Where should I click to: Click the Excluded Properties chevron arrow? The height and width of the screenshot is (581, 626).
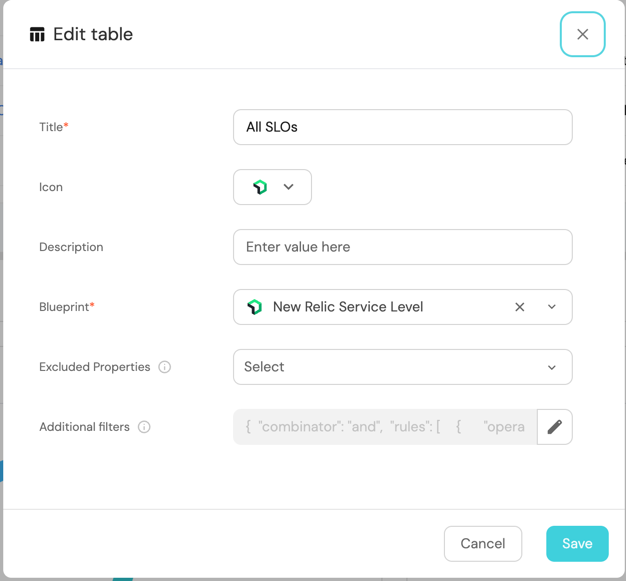coord(551,367)
